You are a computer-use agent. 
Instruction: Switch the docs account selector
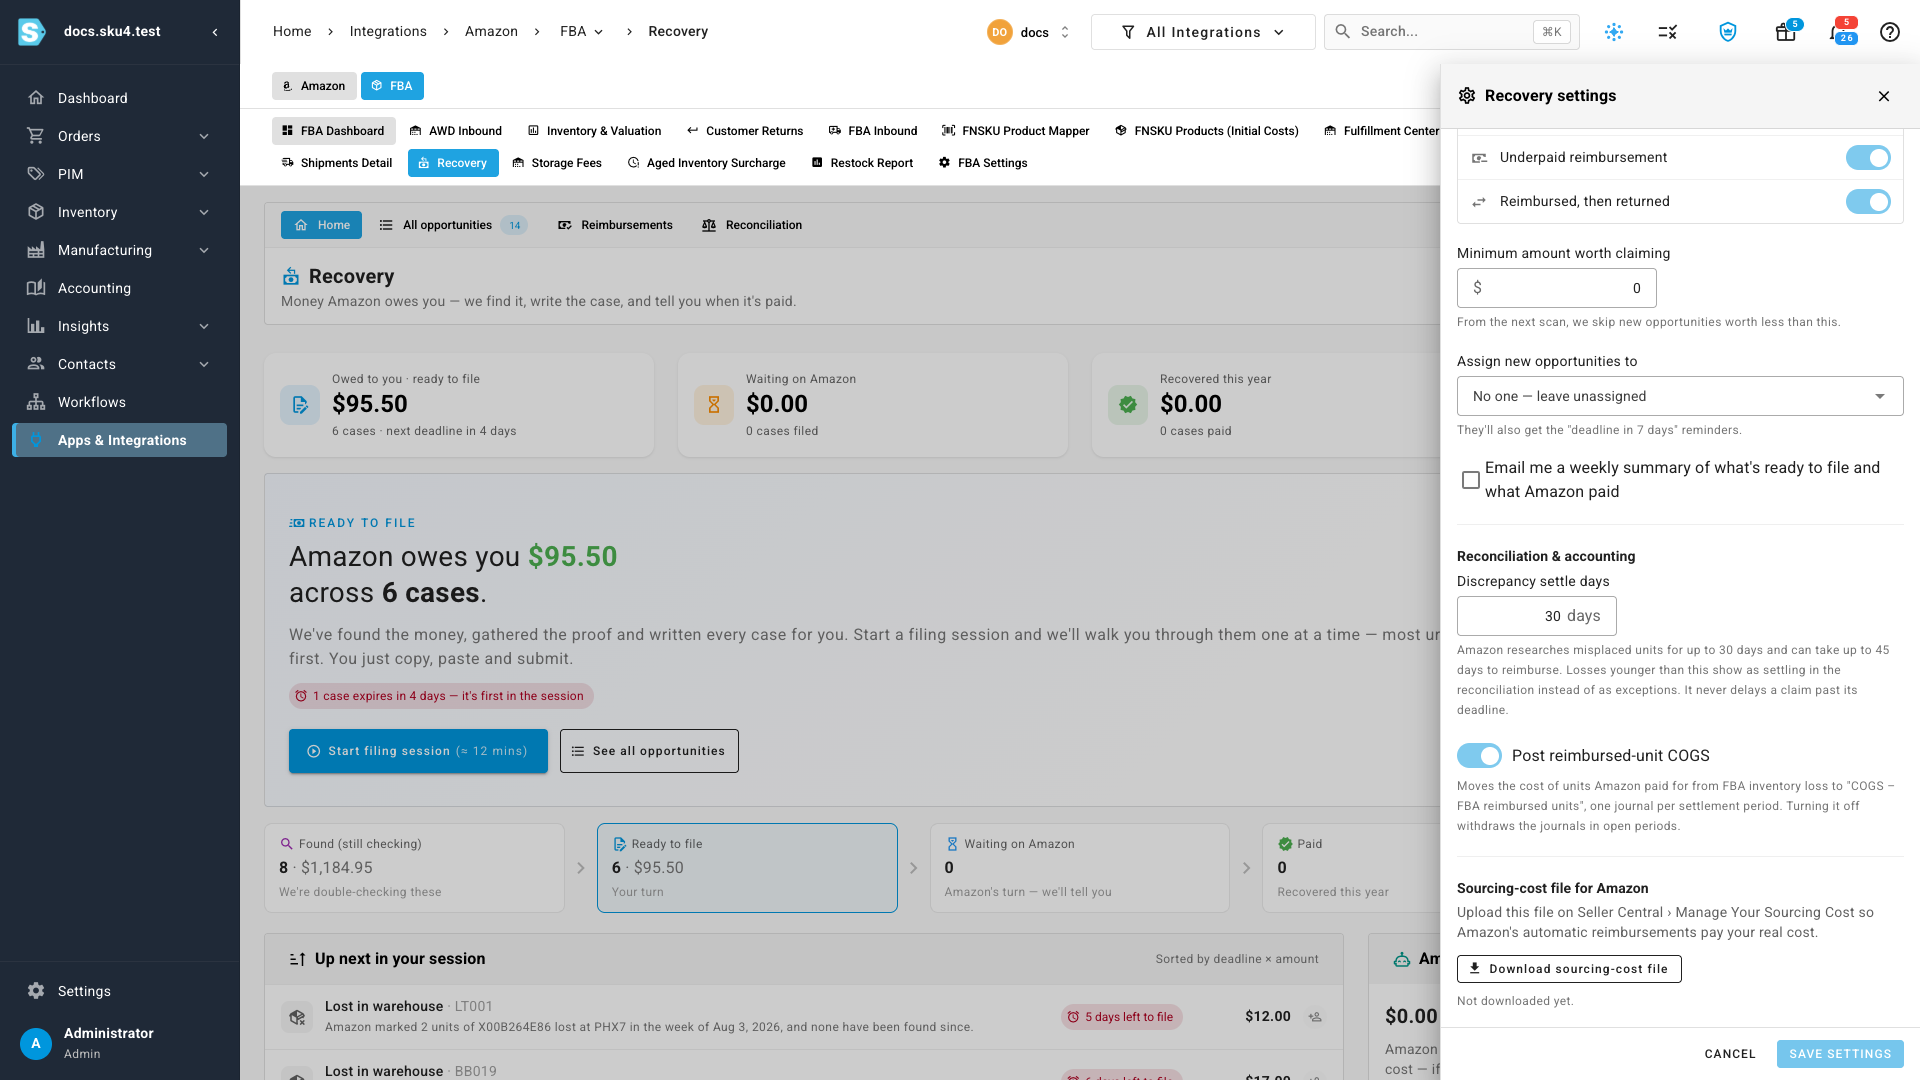1029,32
